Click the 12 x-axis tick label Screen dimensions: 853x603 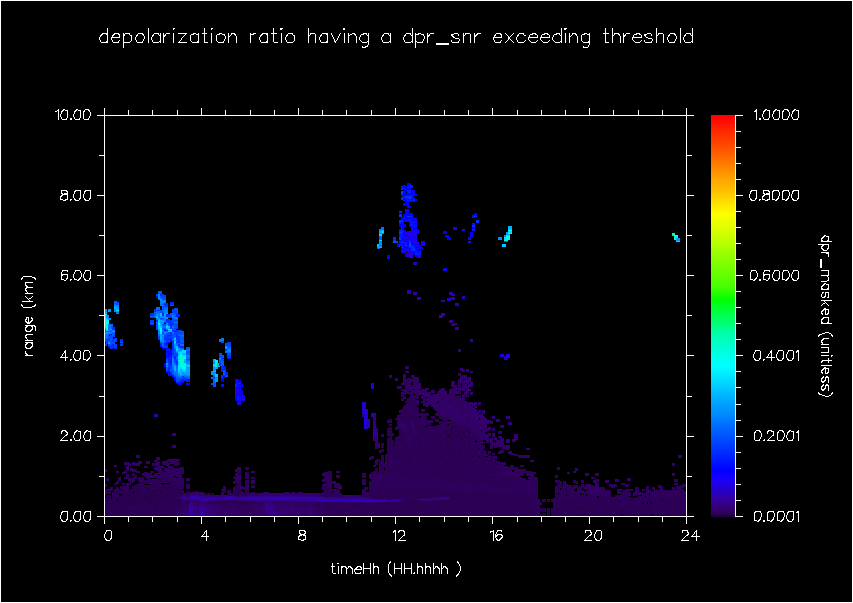(399, 536)
